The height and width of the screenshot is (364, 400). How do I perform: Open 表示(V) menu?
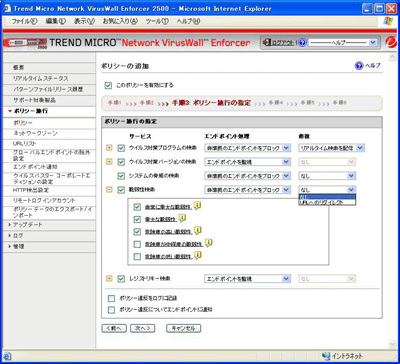click(84, 21)
